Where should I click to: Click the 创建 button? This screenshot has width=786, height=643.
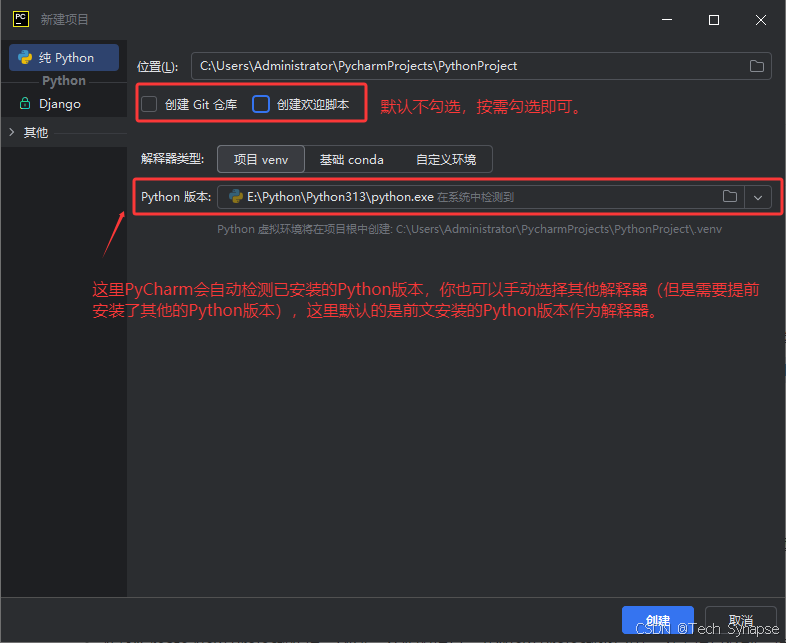pyautogui.click(x=658, y=620)
